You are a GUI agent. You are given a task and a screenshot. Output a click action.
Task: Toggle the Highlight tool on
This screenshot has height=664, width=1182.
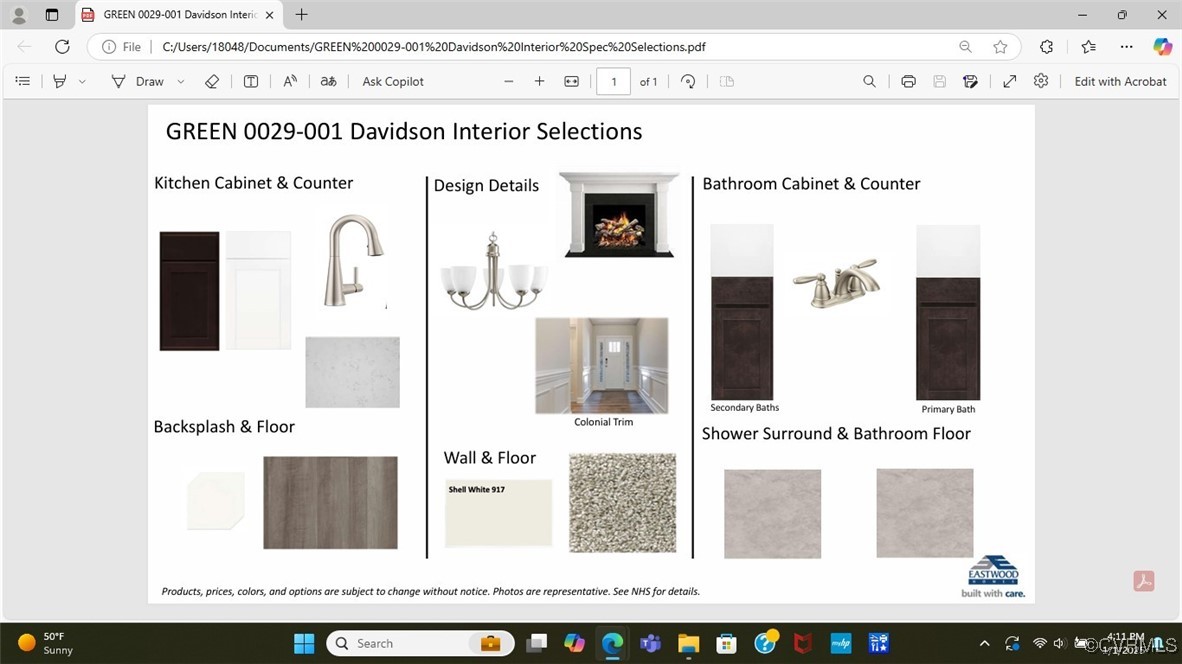[60, 81]
